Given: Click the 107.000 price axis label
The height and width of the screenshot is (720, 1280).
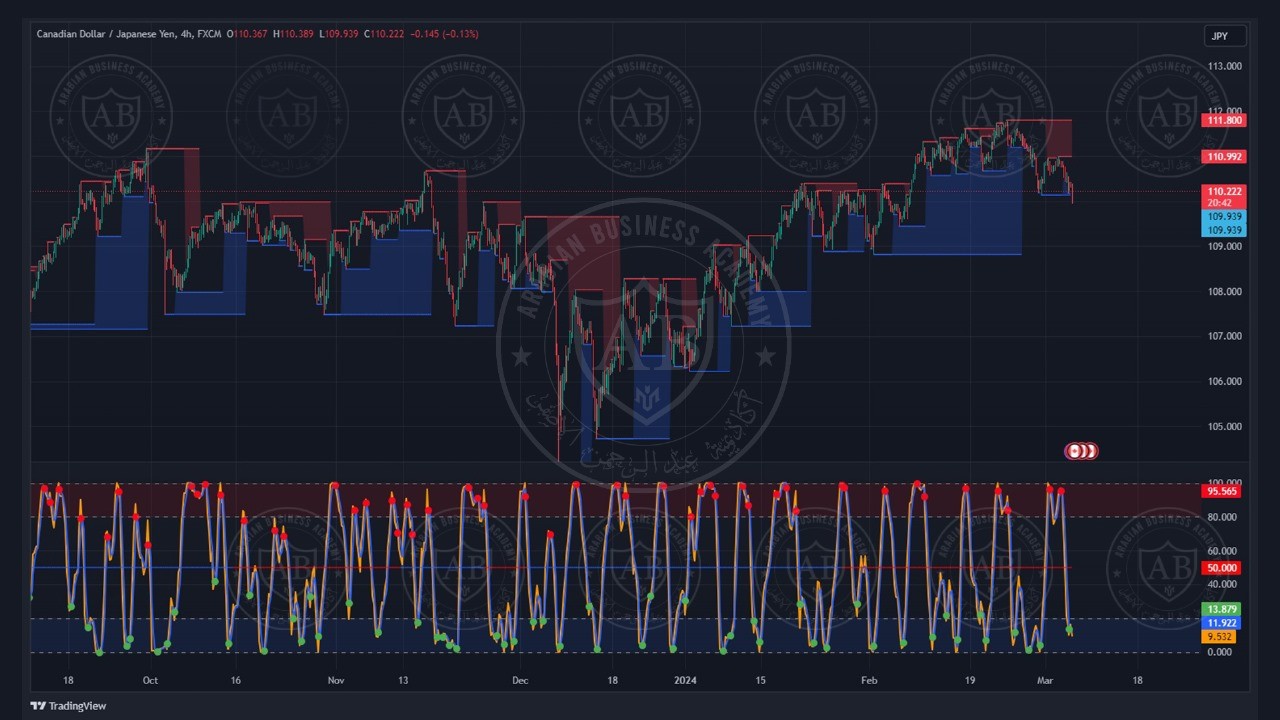Looking at the screenshot, I should tap(1225, 336).
